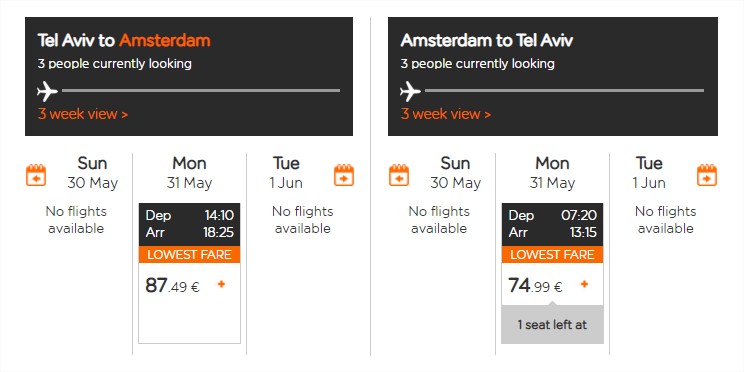Click the '1 seat left at' notice
Viewport: 744px width, 372px height.
pos(552,325)
